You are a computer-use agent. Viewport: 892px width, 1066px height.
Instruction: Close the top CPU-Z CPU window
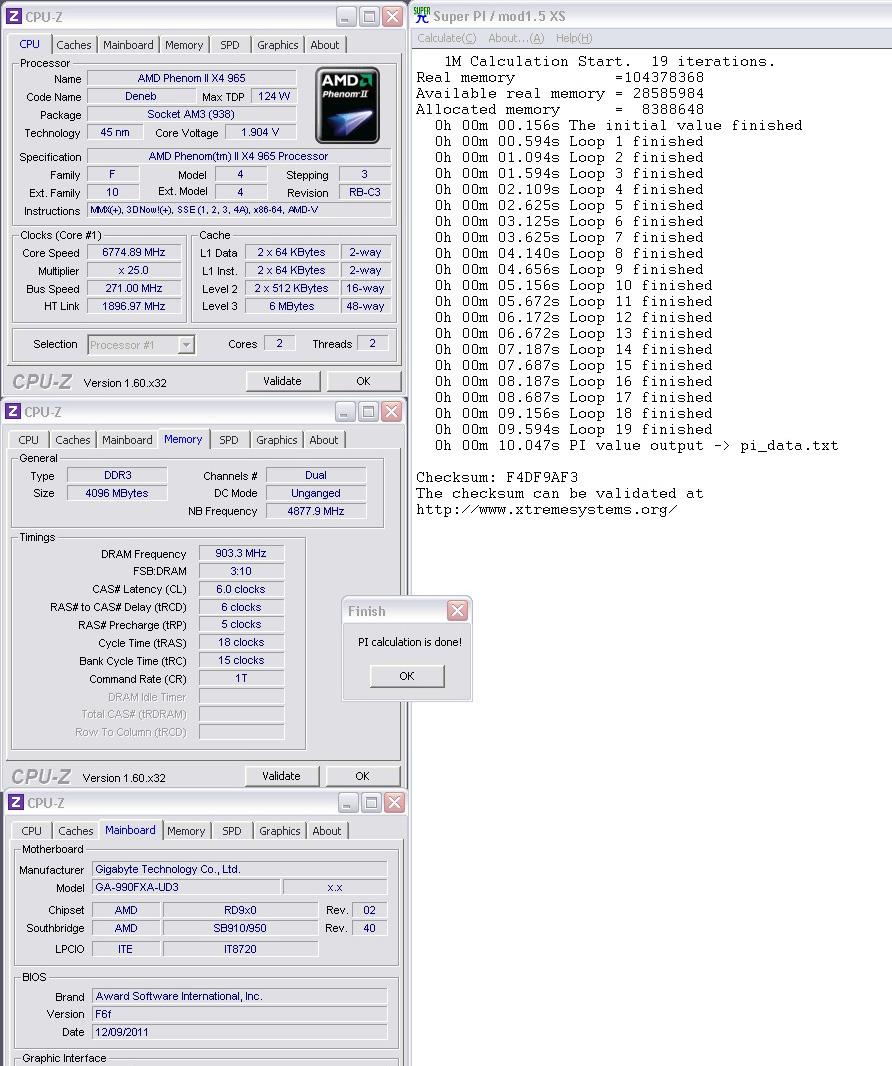pyautogui.click(x=392, y=17)
